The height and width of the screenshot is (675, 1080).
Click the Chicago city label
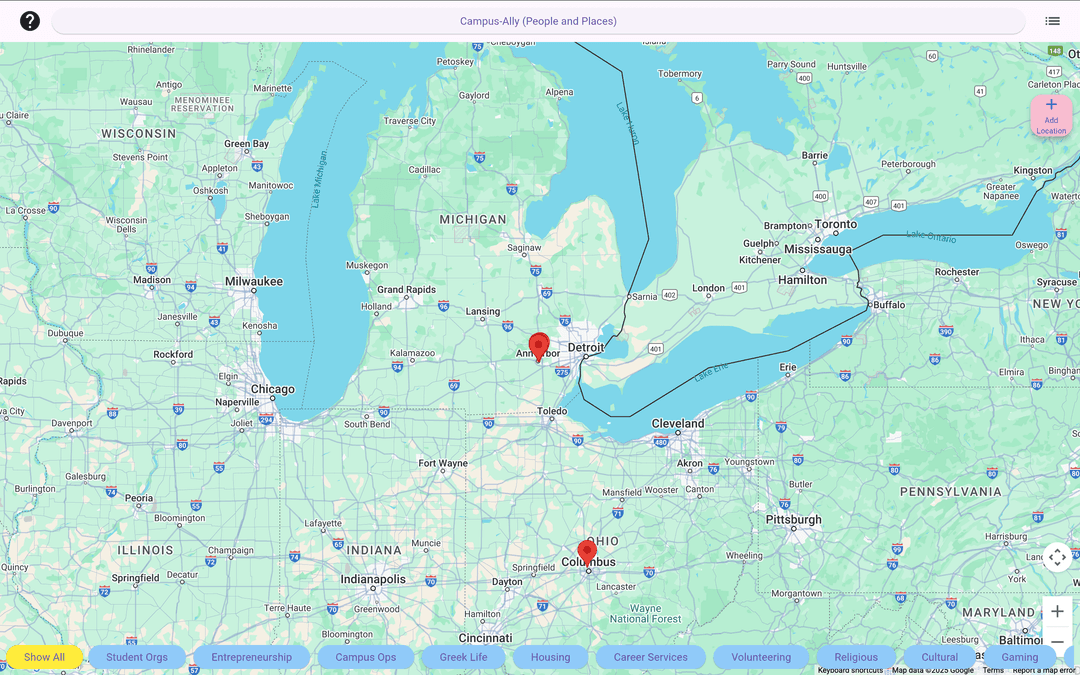pos(273,389)
